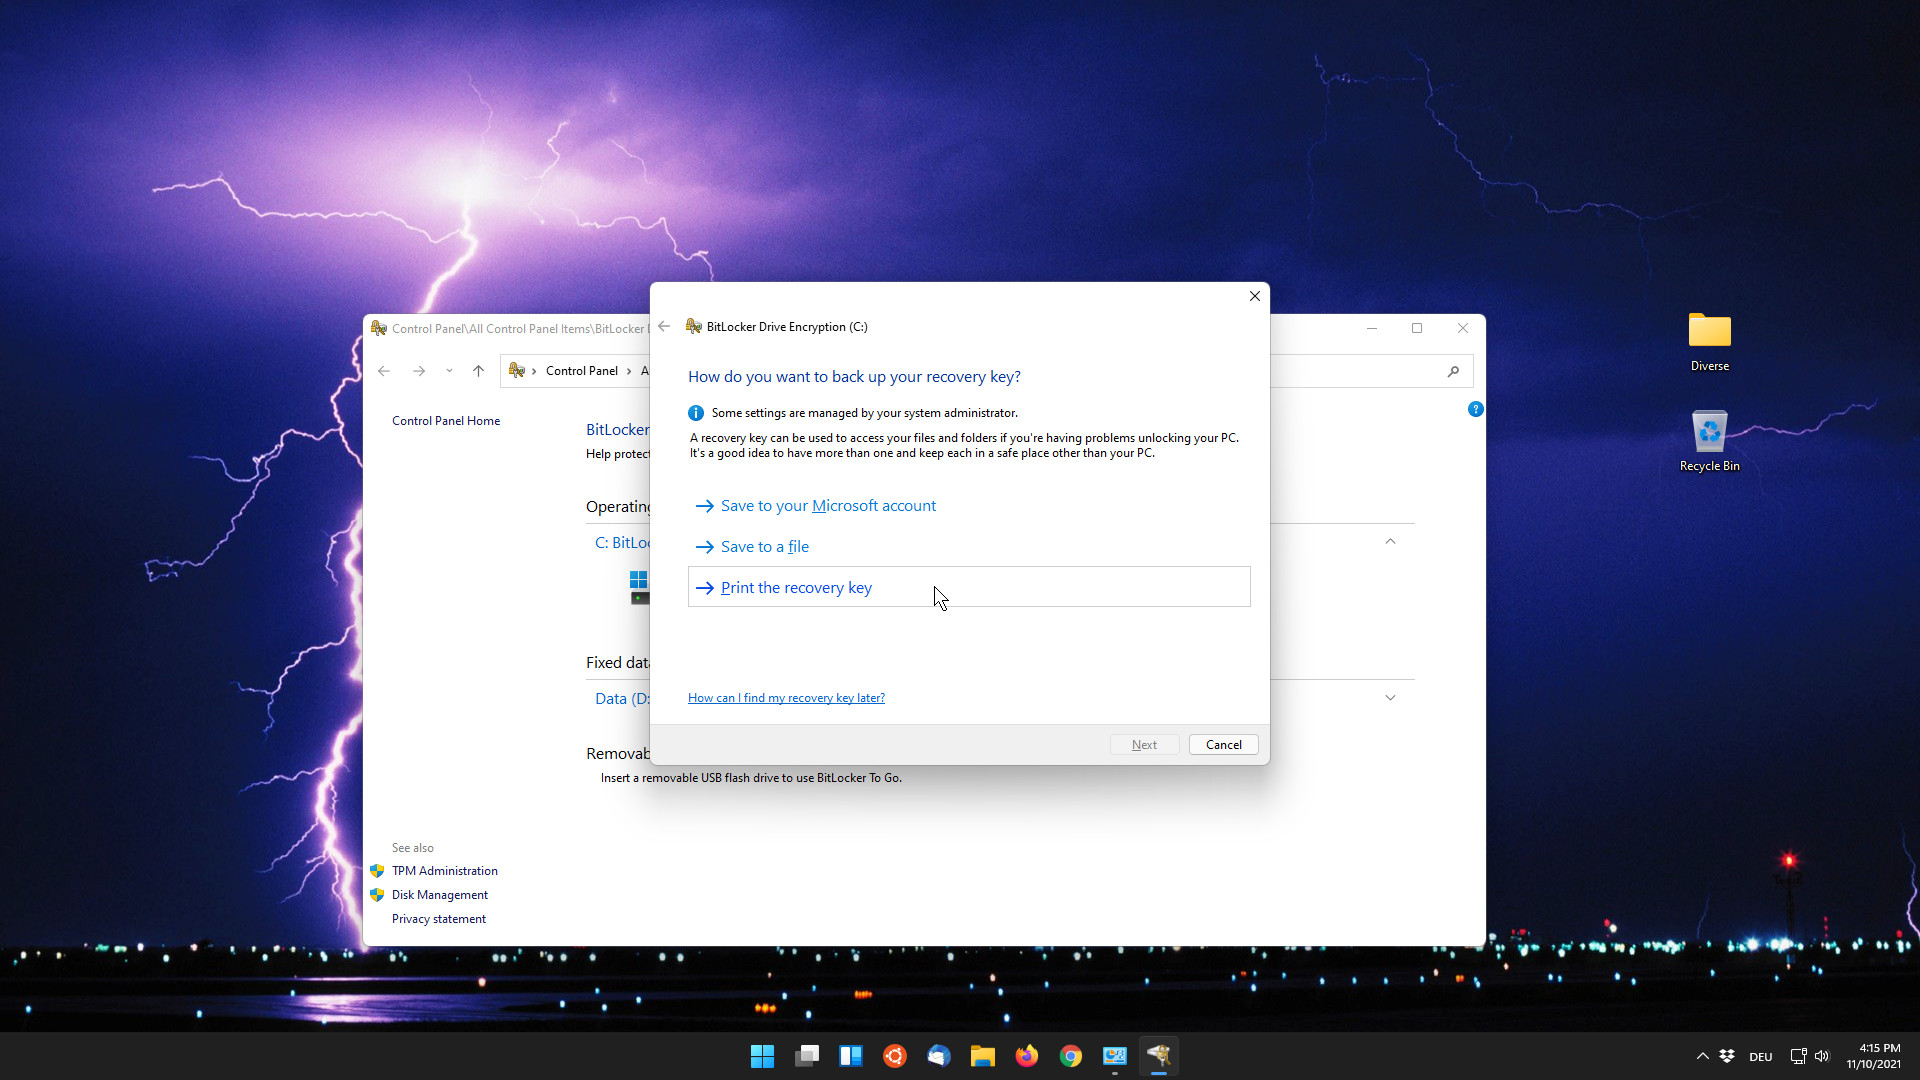Image resolution: width=1920 pixels, height=1080 pixels.
Task: Click the Next button in the wizard
Action: click(1144, 745)
